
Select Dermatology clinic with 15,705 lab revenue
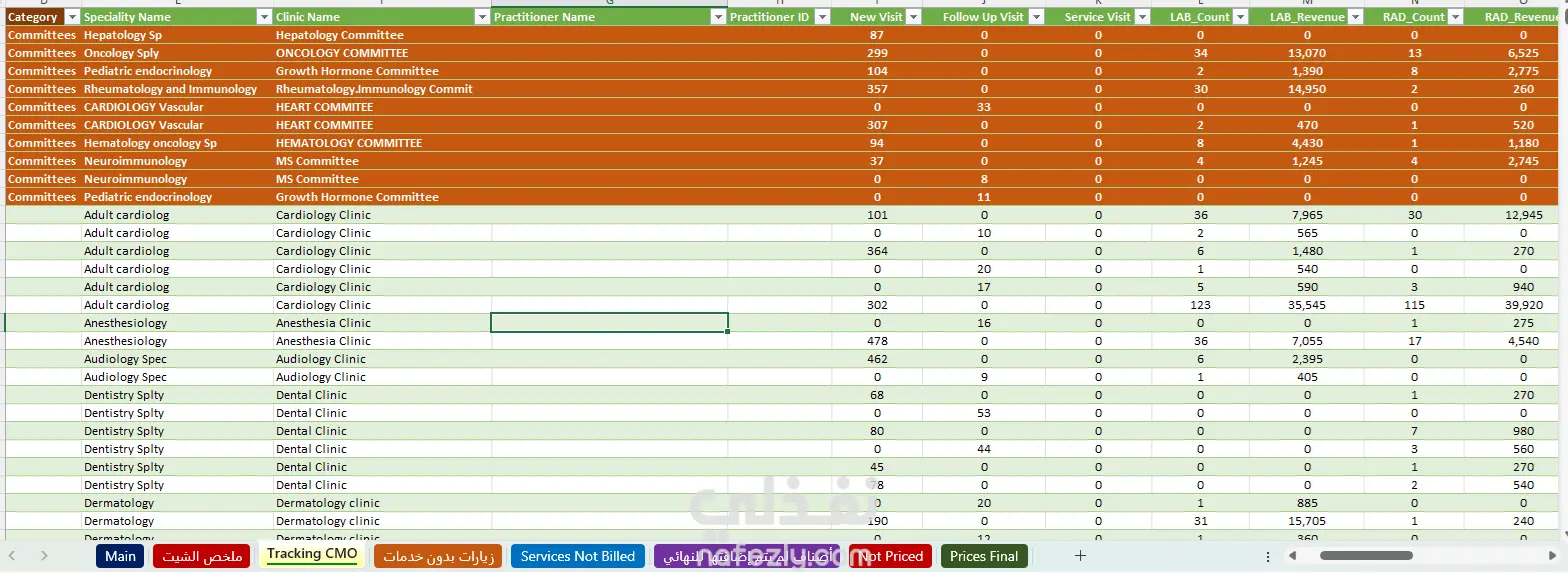[x=382, y=521]
